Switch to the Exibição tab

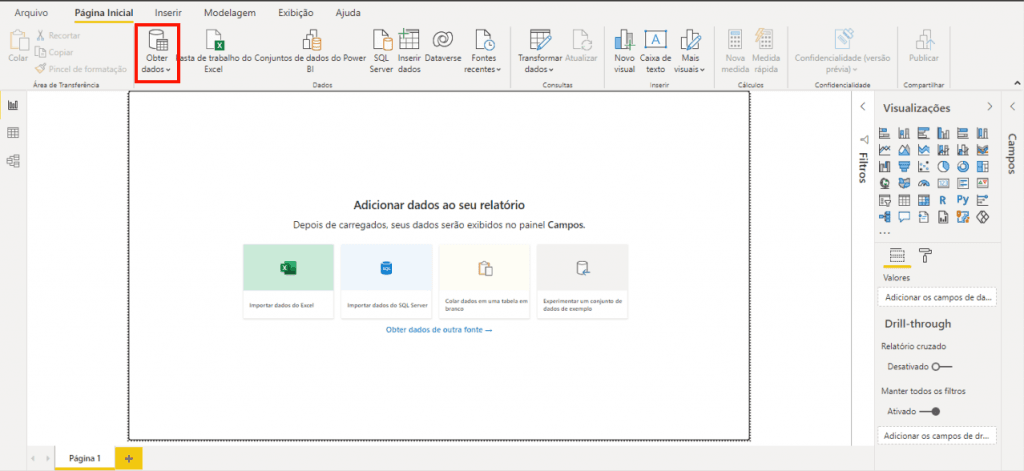point(294,13)
